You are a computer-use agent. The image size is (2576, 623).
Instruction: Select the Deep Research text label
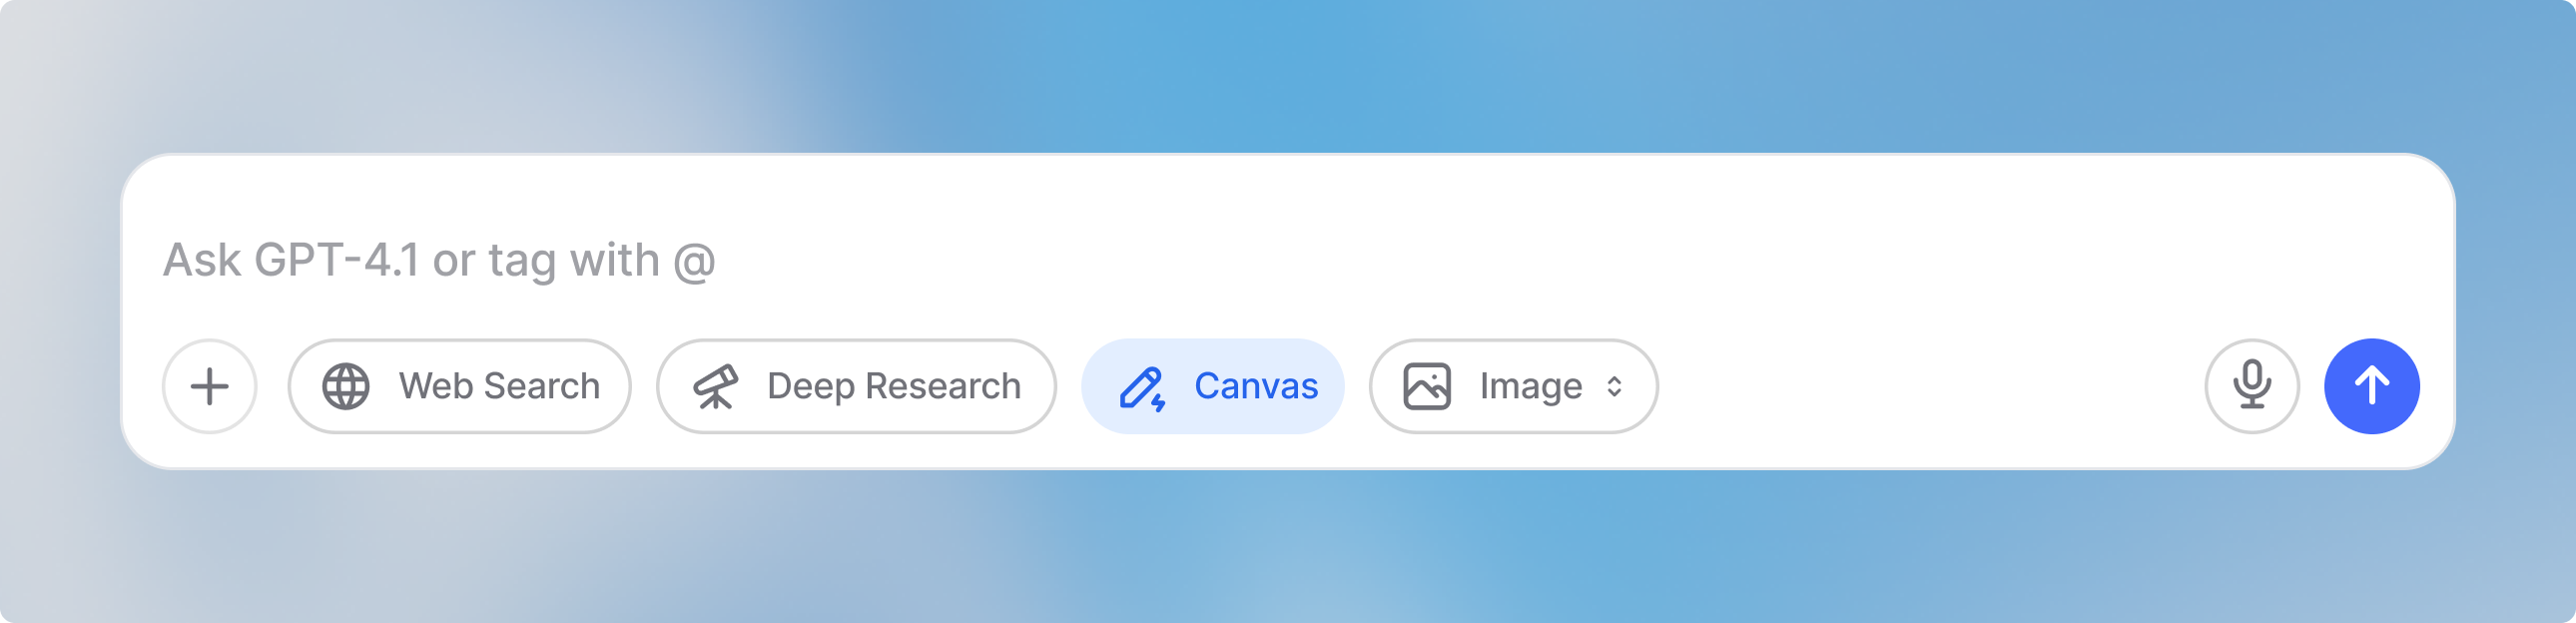(x=894, y=386)
